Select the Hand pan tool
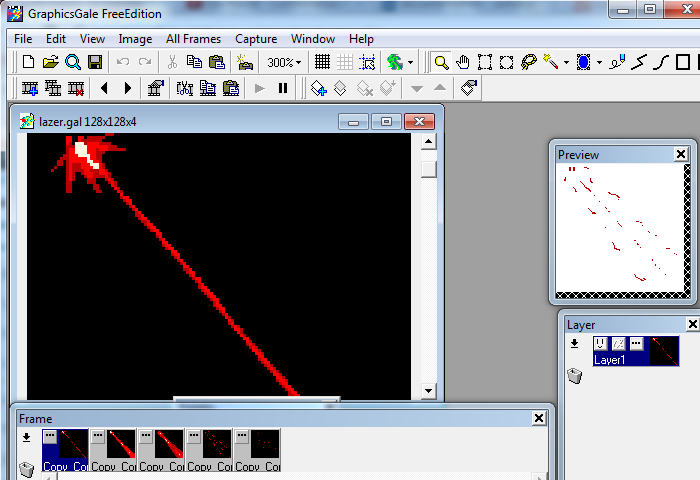This screenshot has height=480, width=700. tap(463, 62)
